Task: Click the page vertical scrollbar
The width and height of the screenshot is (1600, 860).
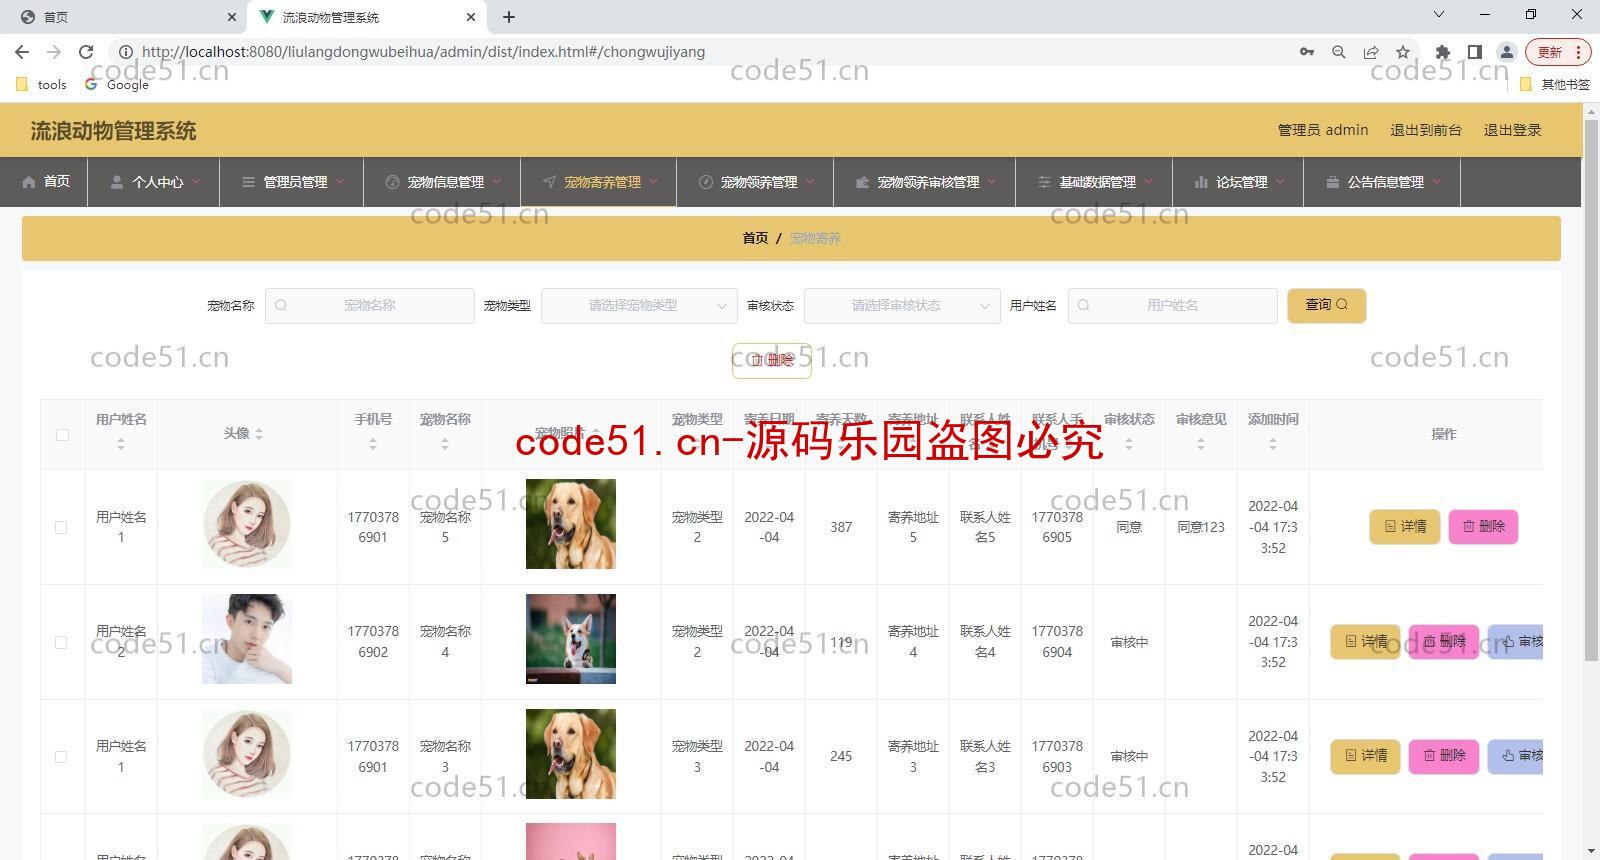Action: [1591, 390]
